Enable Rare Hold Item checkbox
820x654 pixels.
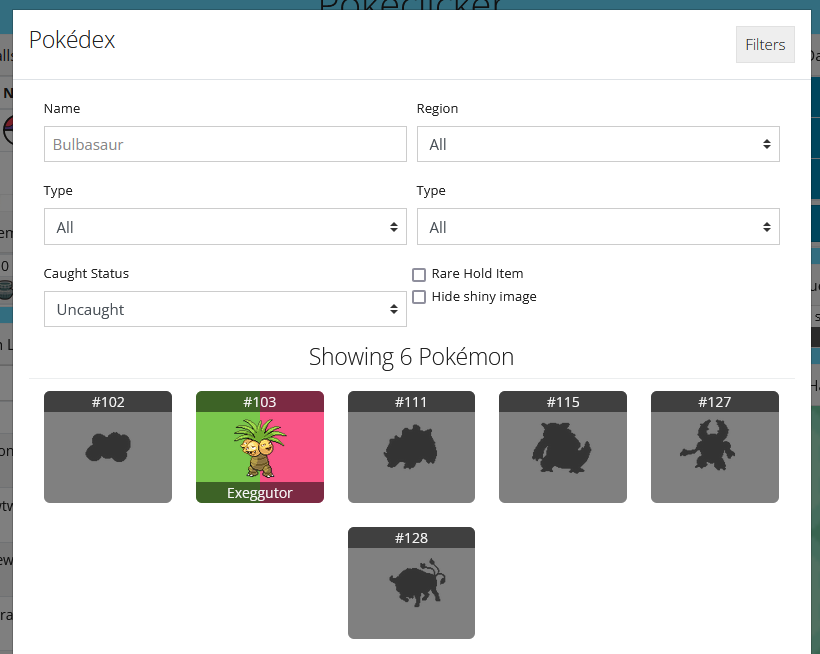pos(419,274)
